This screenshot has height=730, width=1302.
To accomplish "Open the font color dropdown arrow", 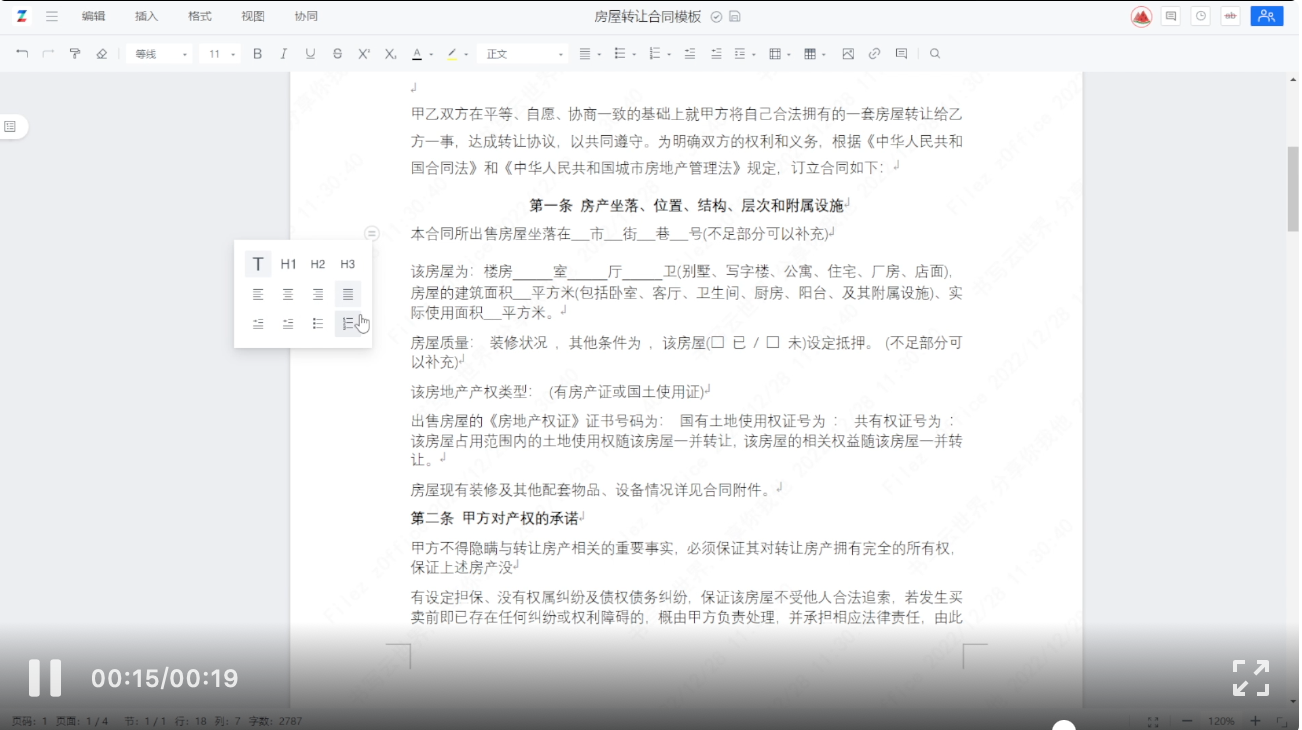I will pyautogui.click(x=431, y=55).
